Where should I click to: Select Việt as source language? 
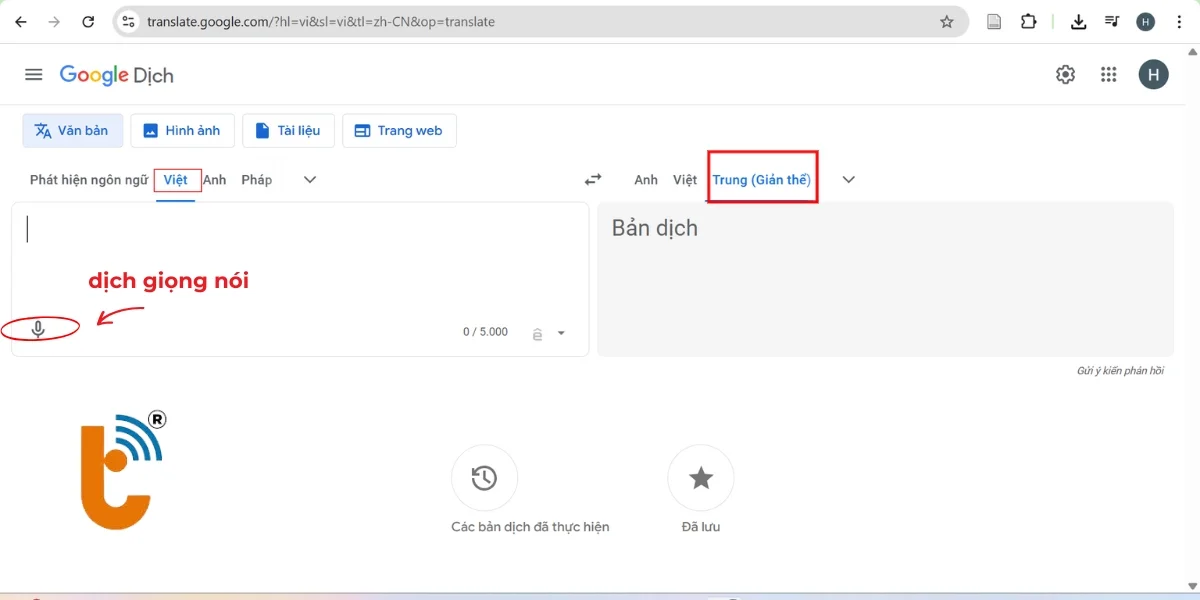(x=176, y=180)
